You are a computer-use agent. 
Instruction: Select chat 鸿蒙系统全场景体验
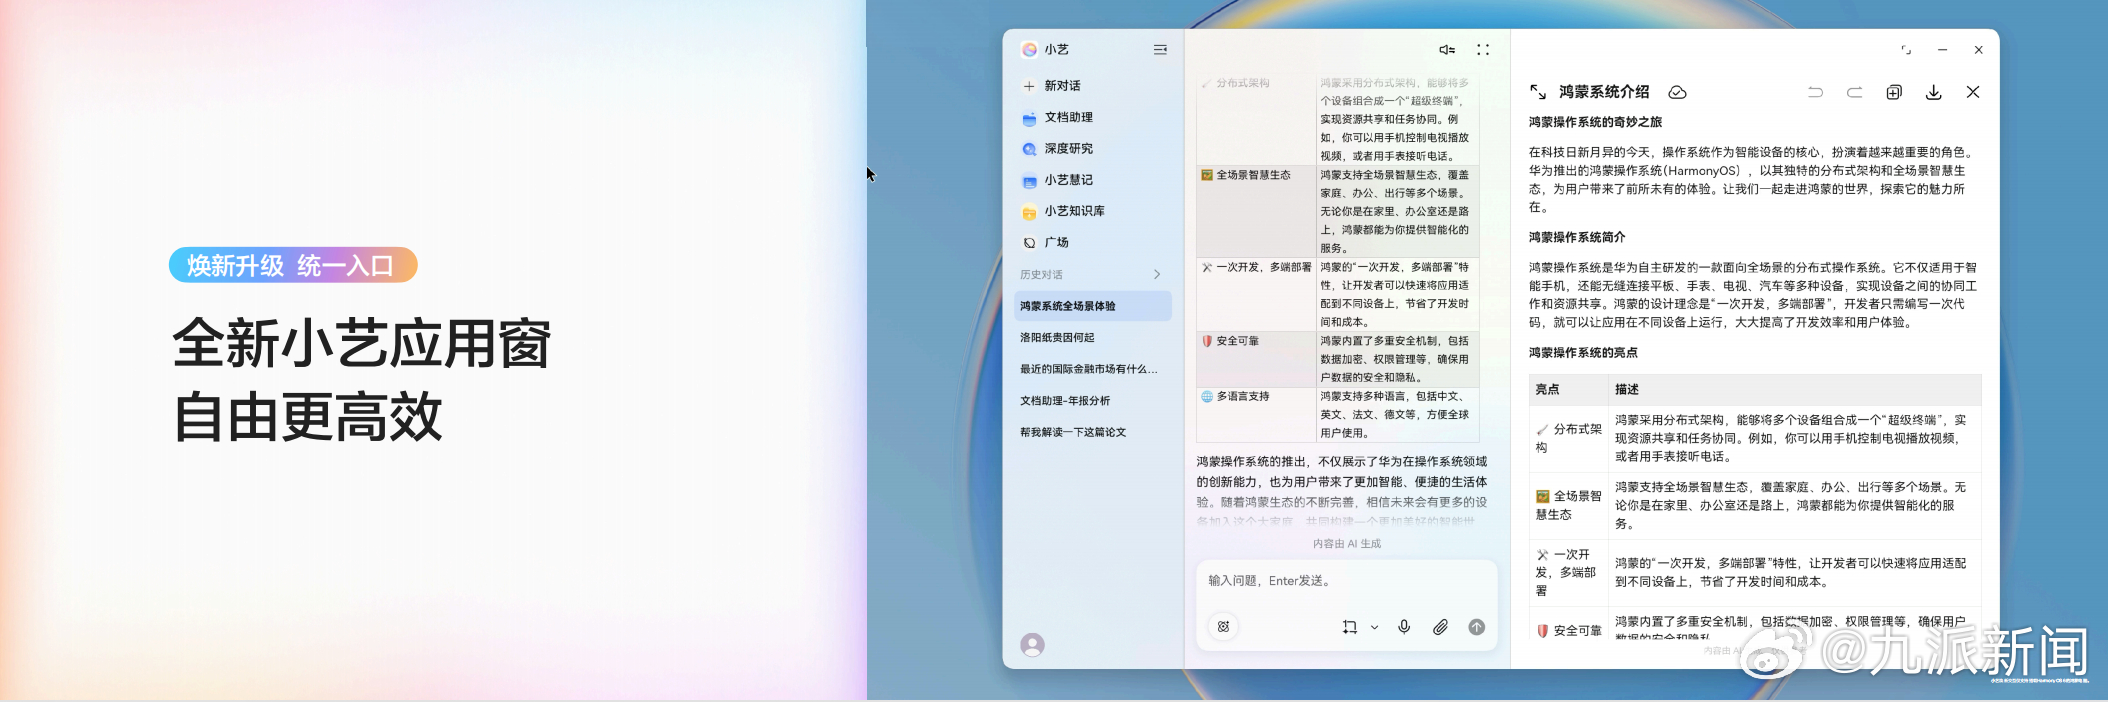pyautogui.click(x=1092, y=306)
